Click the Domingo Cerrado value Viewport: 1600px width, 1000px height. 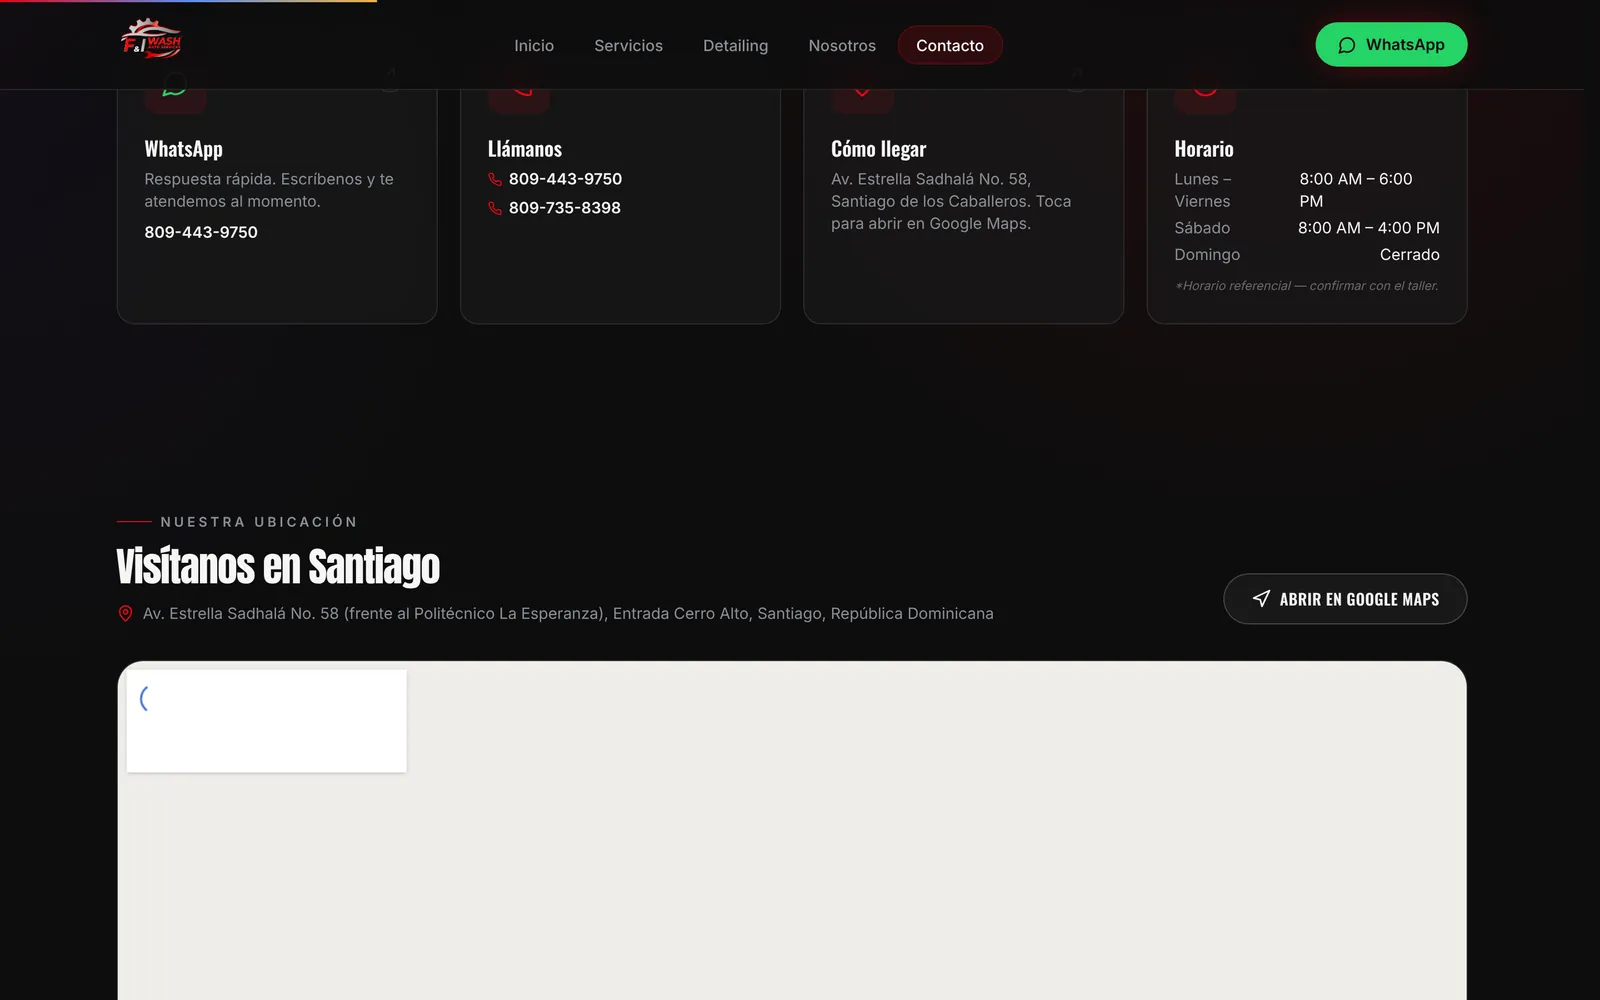click(1410, 255)
